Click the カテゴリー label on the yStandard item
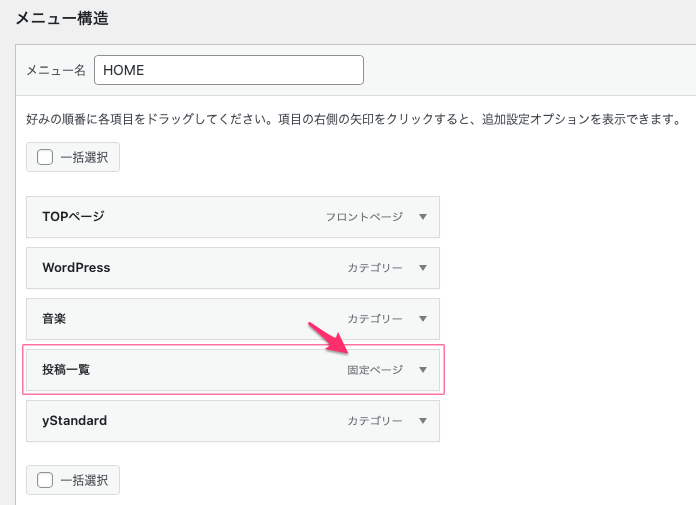The image size is (696, 505). point(375,421)
